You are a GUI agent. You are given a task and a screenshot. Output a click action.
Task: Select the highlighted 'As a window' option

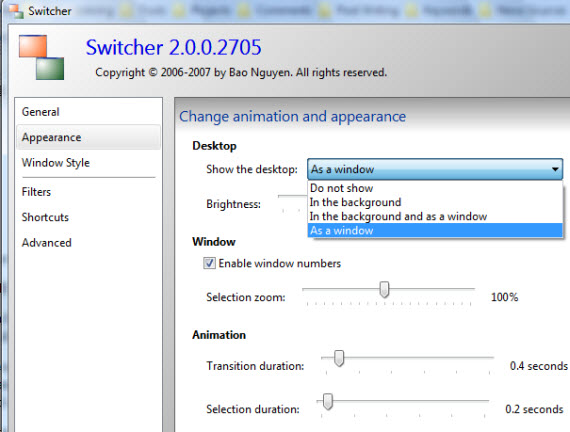pos(435,230)
